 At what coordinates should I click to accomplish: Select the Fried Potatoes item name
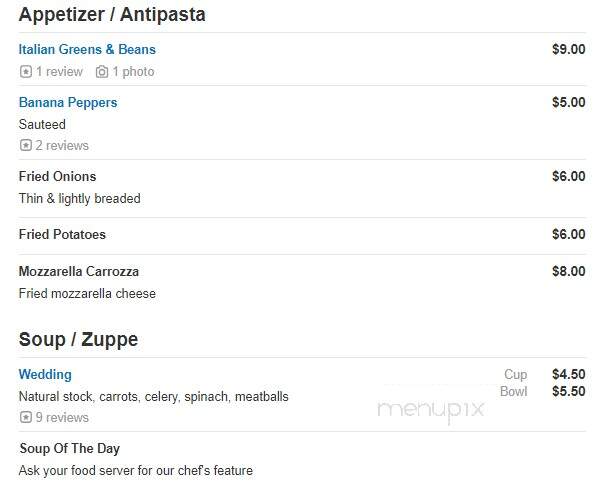tap(62, 234)
